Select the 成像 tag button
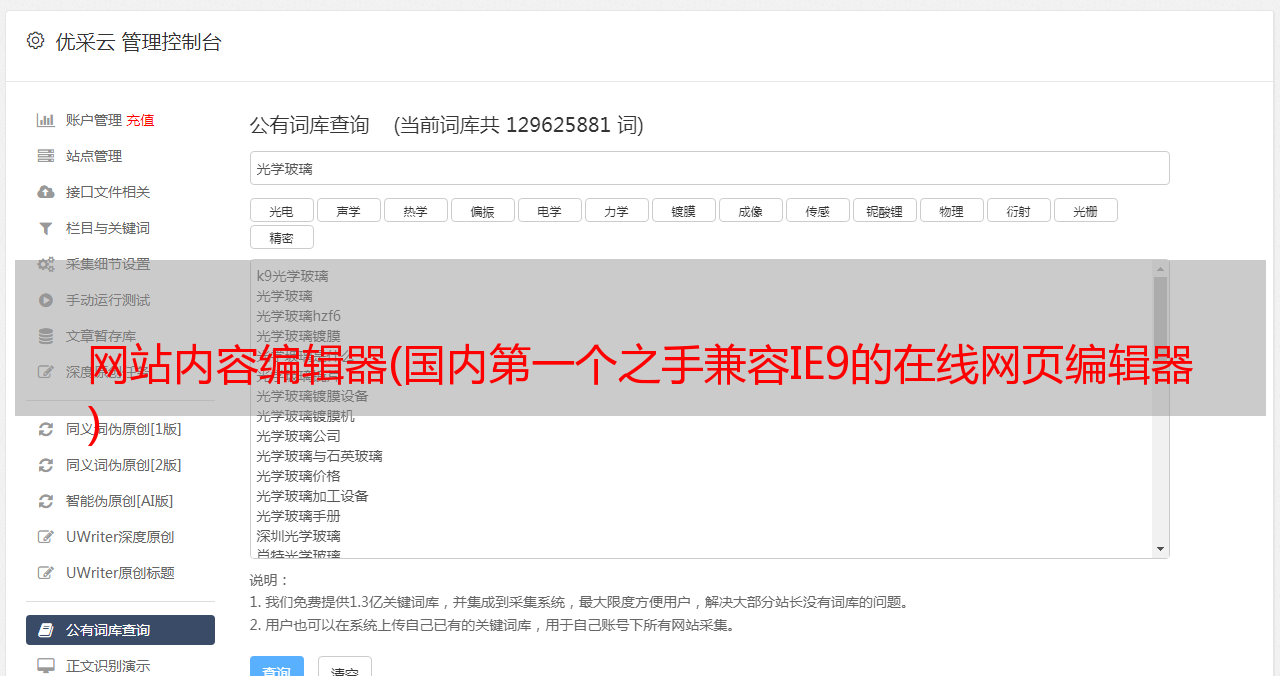1280x676 pixels. 751,211
